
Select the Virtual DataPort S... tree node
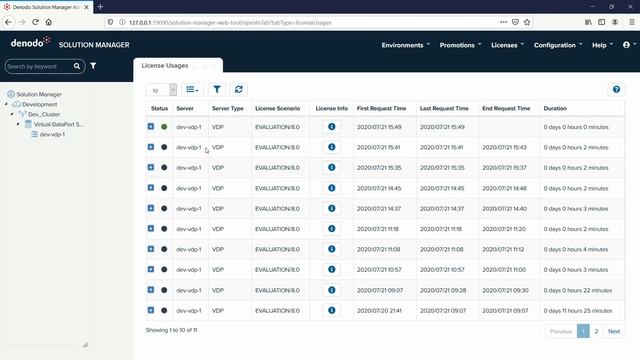[58, 124]
